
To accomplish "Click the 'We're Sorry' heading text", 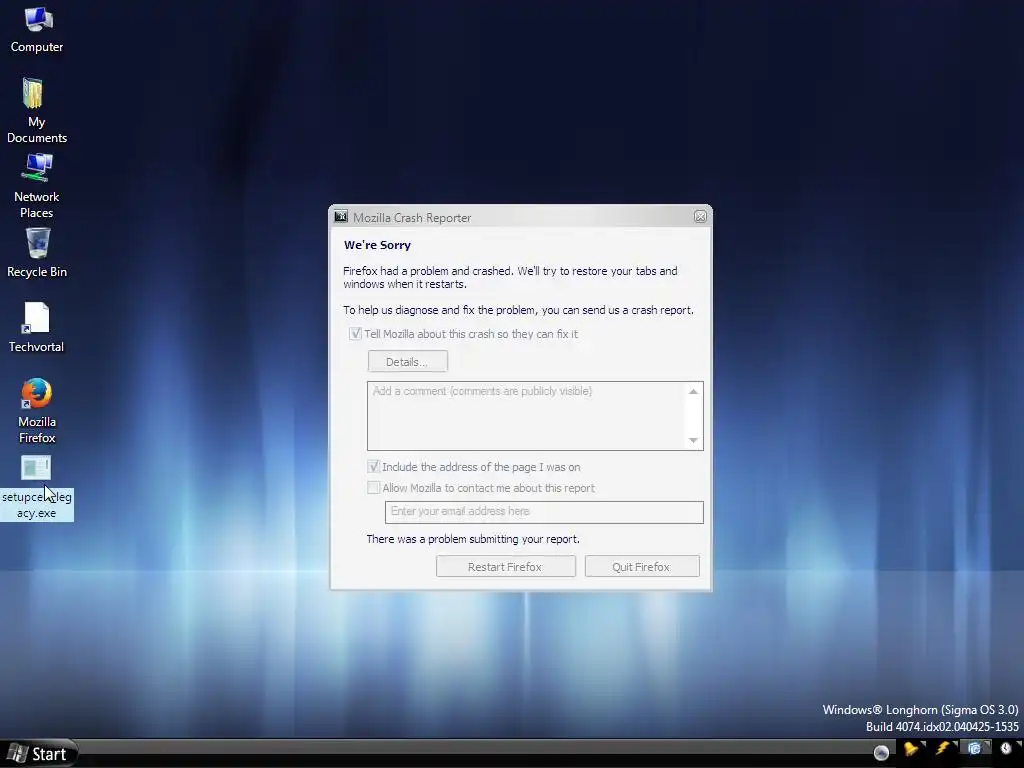I will coord(377,245).
